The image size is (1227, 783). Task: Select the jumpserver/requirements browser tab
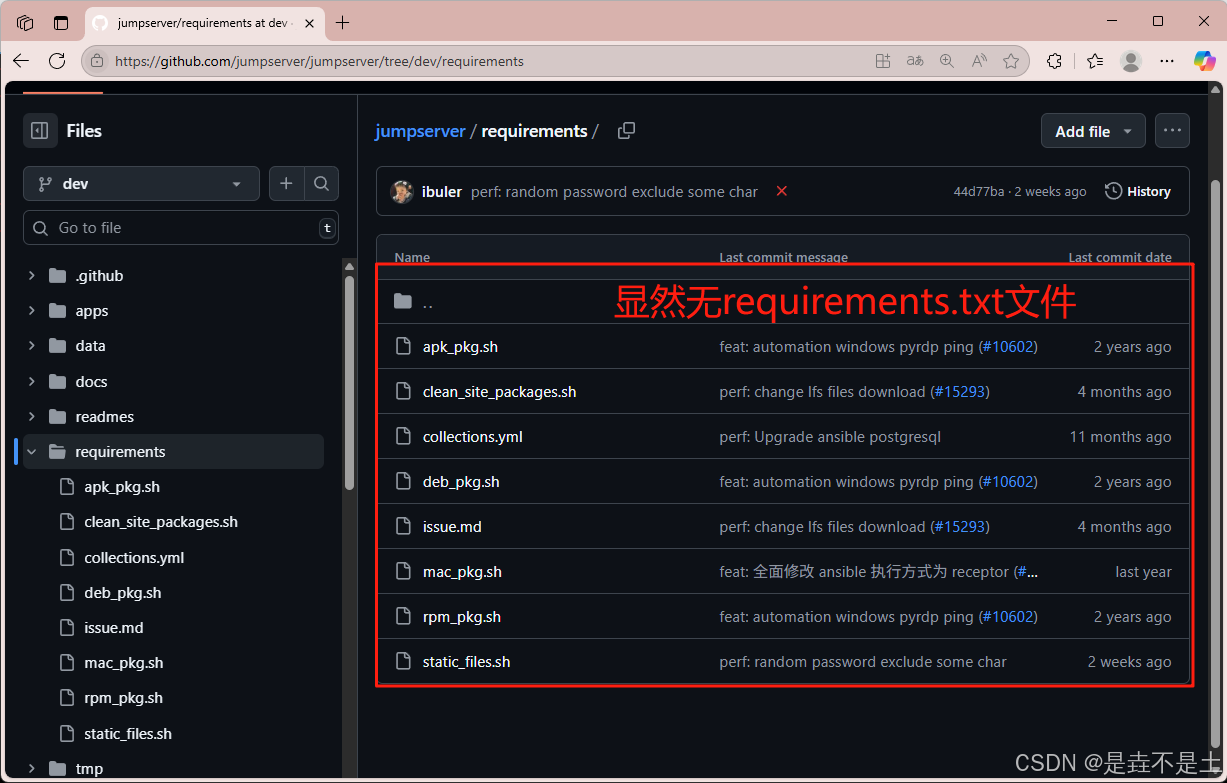point(203,22)
